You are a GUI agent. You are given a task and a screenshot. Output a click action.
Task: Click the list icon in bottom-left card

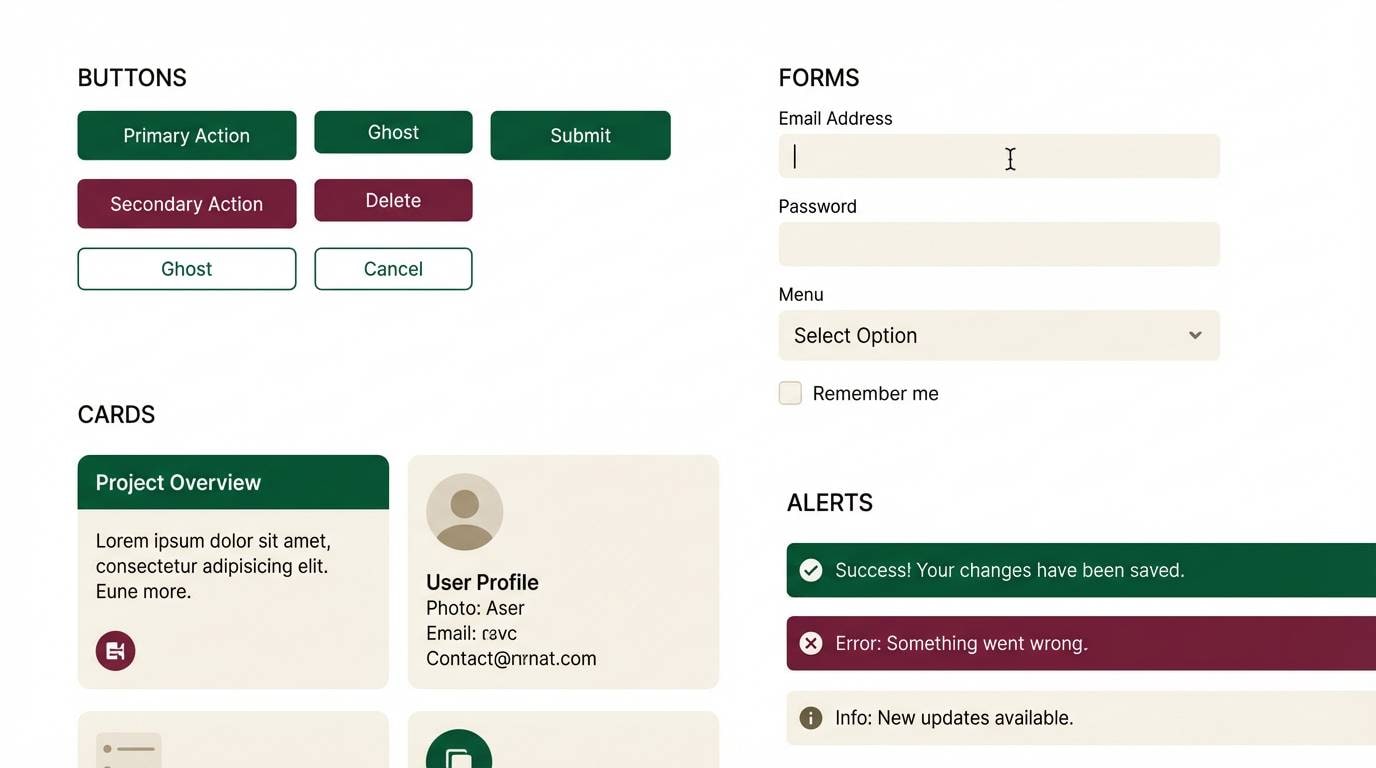click(x=129, y=751)
